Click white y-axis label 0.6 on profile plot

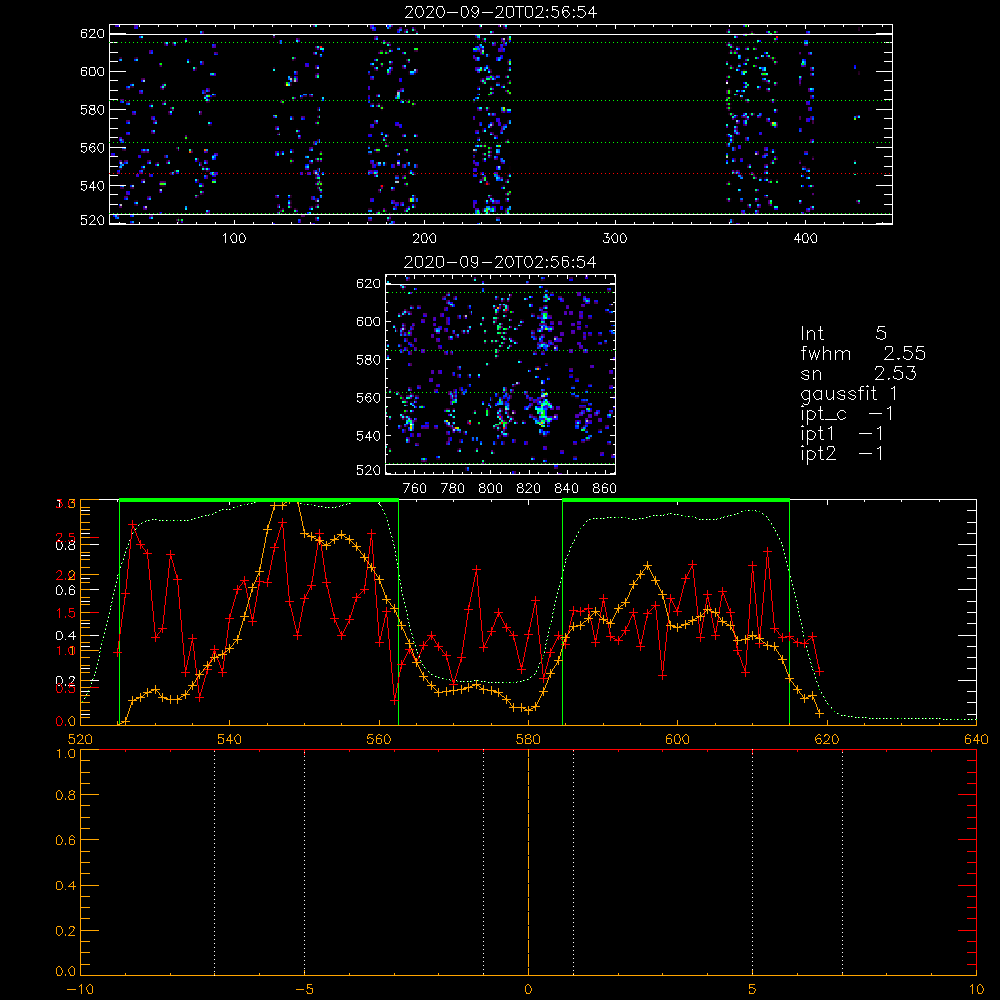[66, 591]
